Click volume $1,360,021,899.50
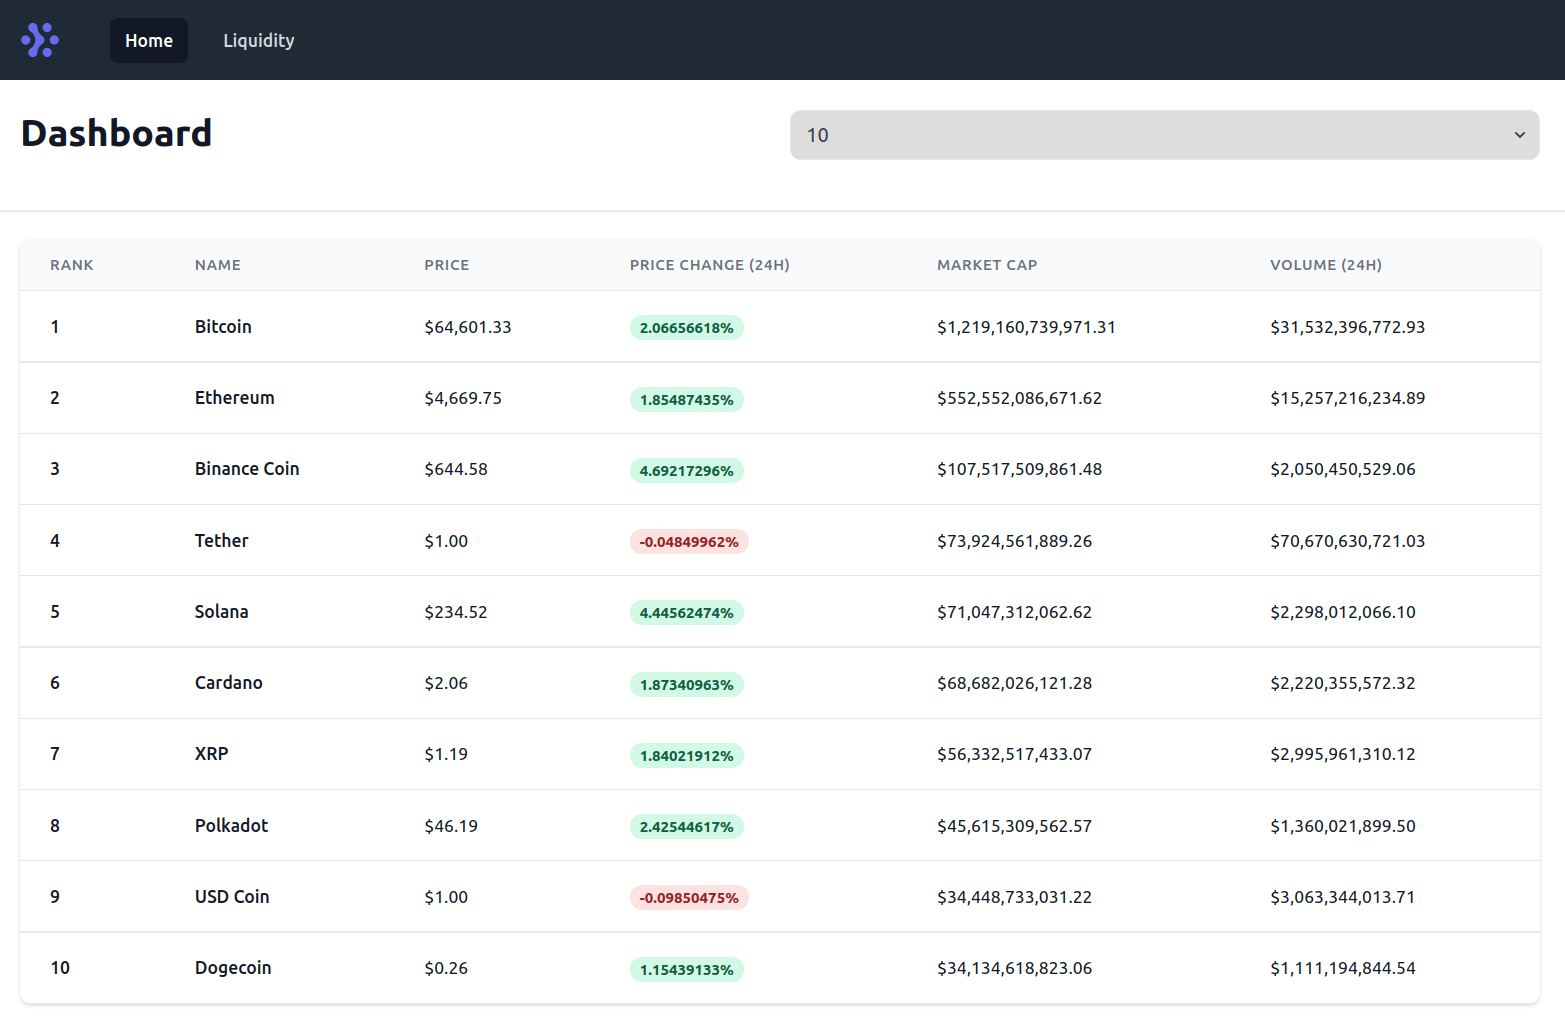 (1343, 826)
